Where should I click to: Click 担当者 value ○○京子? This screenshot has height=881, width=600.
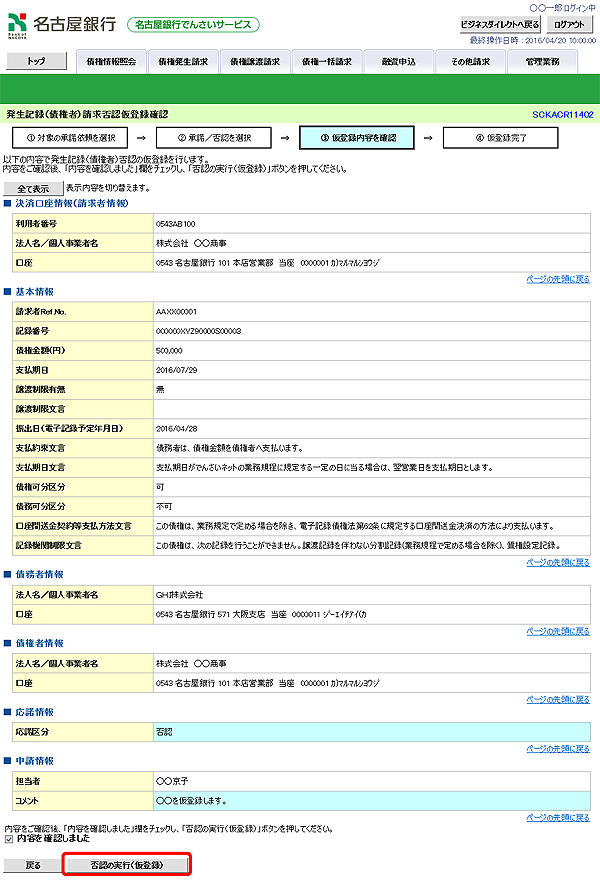pos(172,782)
